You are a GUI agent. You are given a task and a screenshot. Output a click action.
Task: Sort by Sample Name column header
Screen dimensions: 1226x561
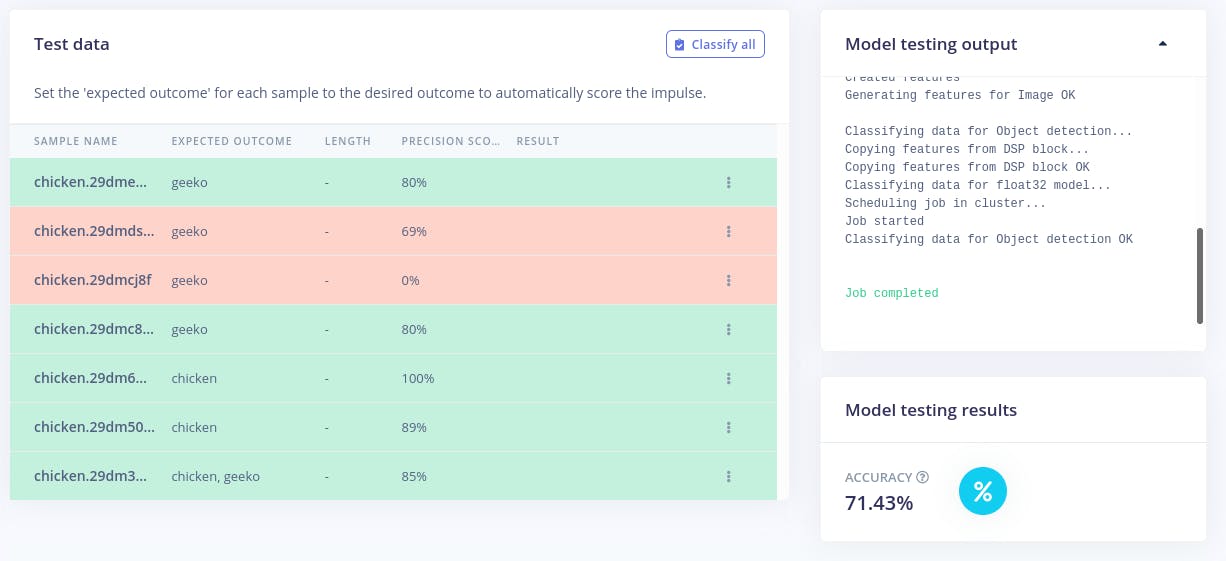(x=76, y=141)
